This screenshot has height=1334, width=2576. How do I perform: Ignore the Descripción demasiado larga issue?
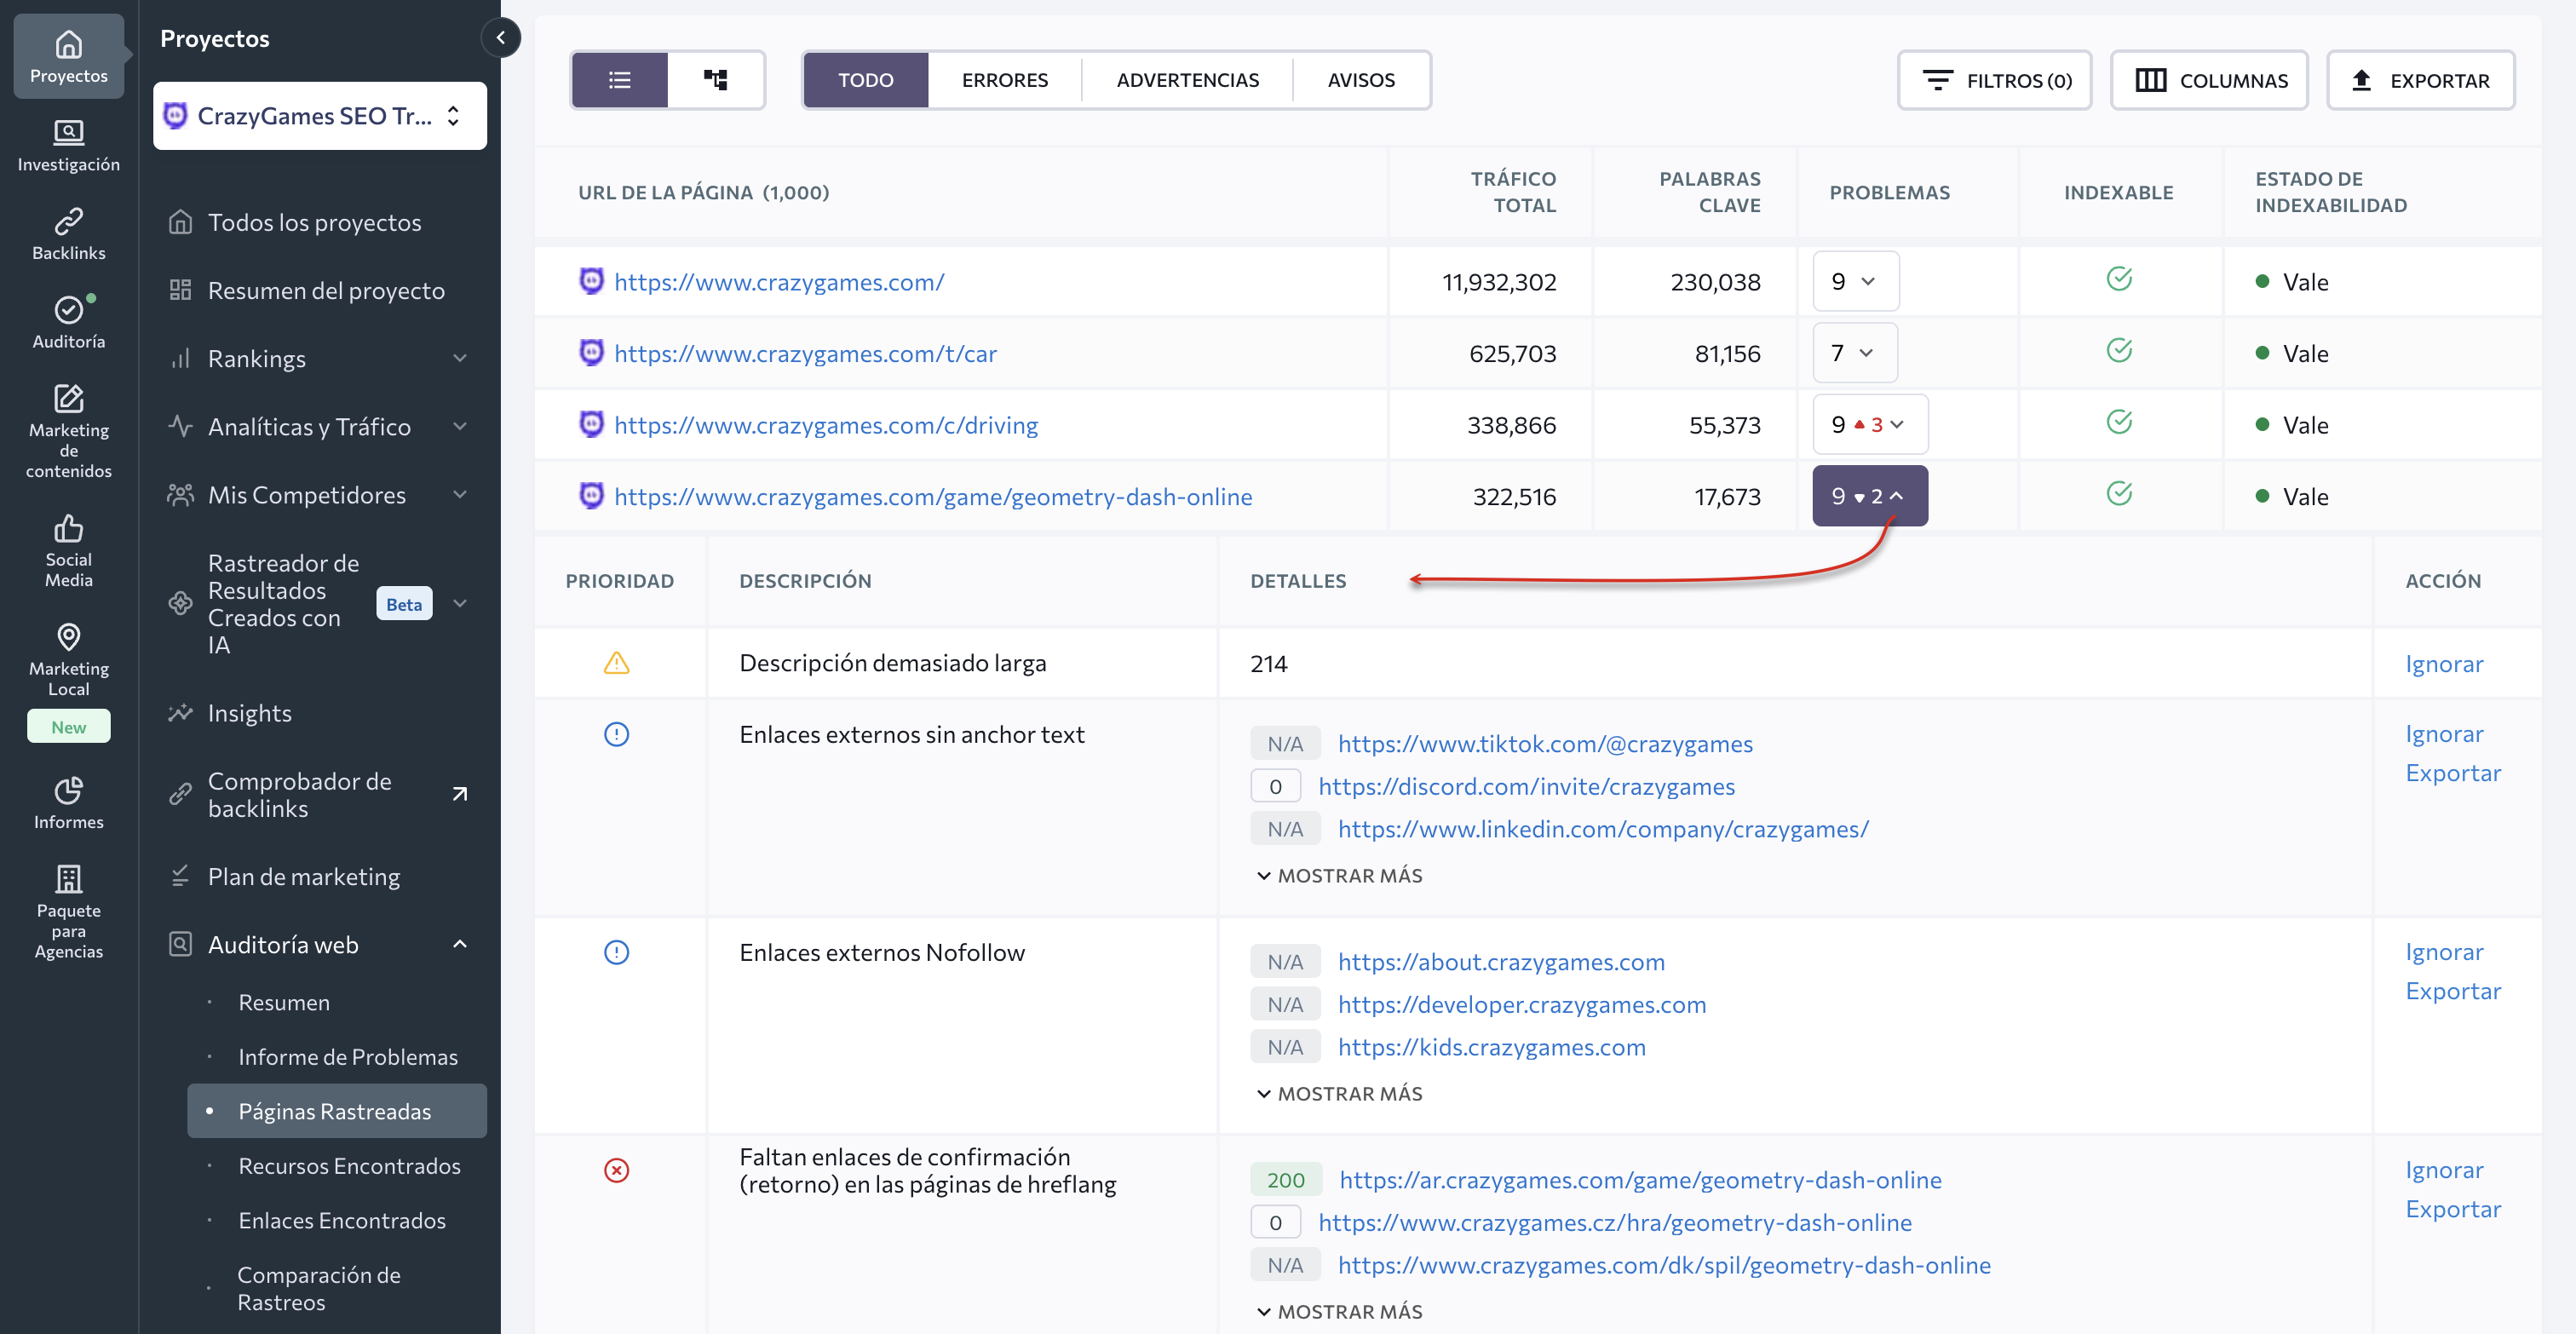coord(2444,663)
